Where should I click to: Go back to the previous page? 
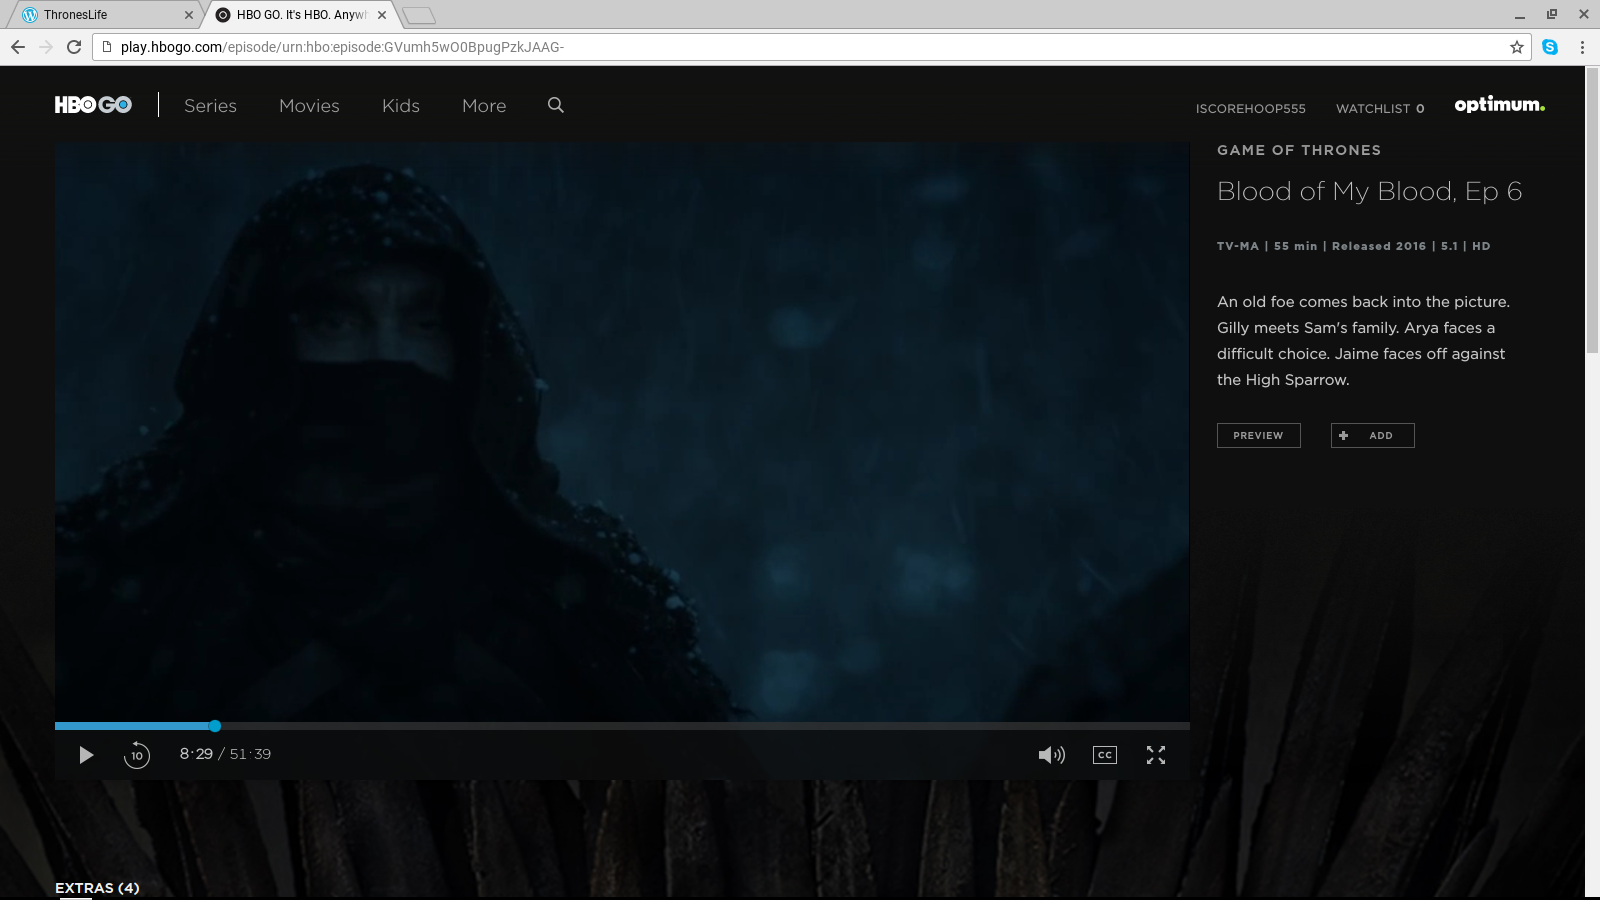pyautogui.click(x=18, y=47)
